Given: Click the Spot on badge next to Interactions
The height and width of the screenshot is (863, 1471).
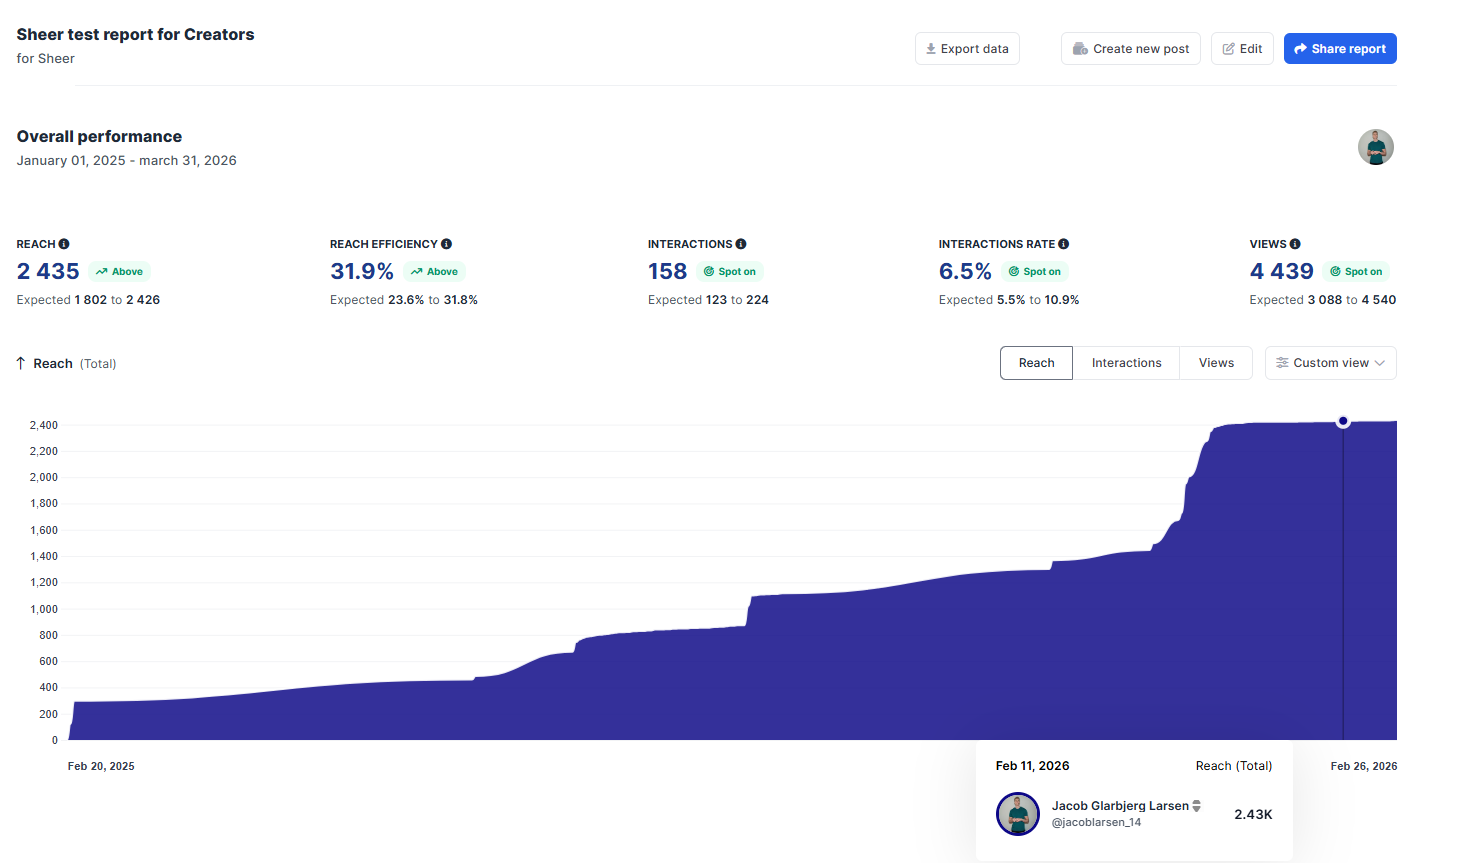Looking at the screenshot, I should 731,271.
